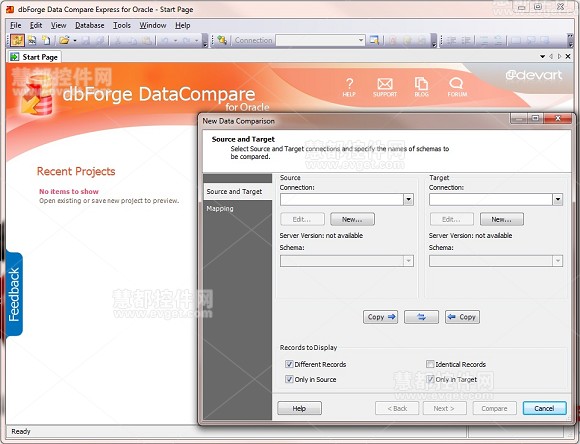
Task: Click the Target Edit... button
Action: coord(452,219)
